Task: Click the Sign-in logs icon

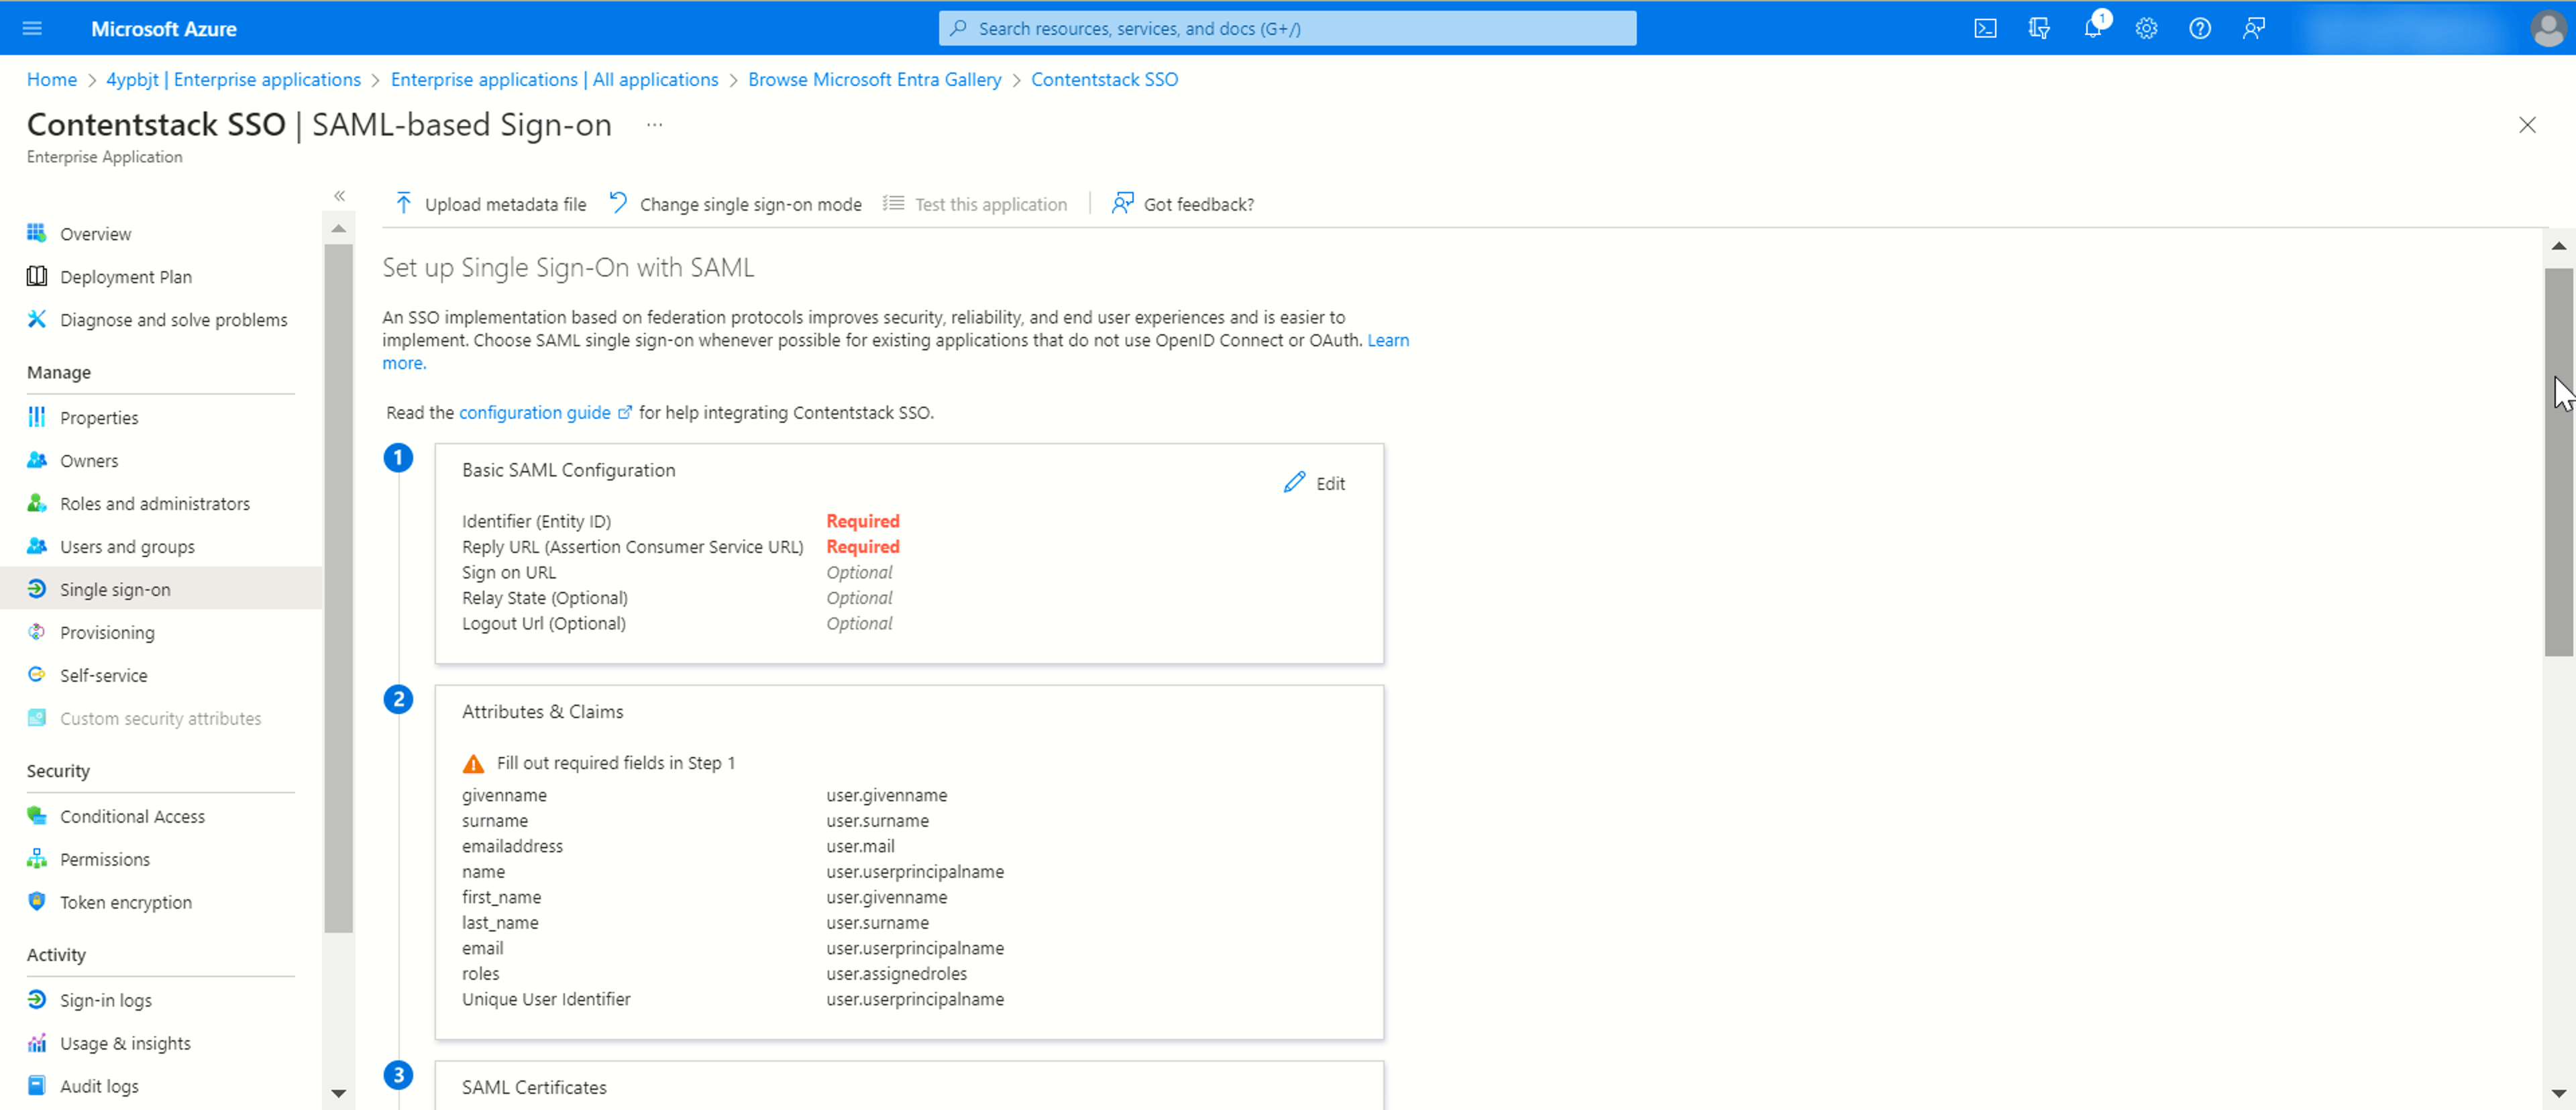Action: (x=37, y=1000)
